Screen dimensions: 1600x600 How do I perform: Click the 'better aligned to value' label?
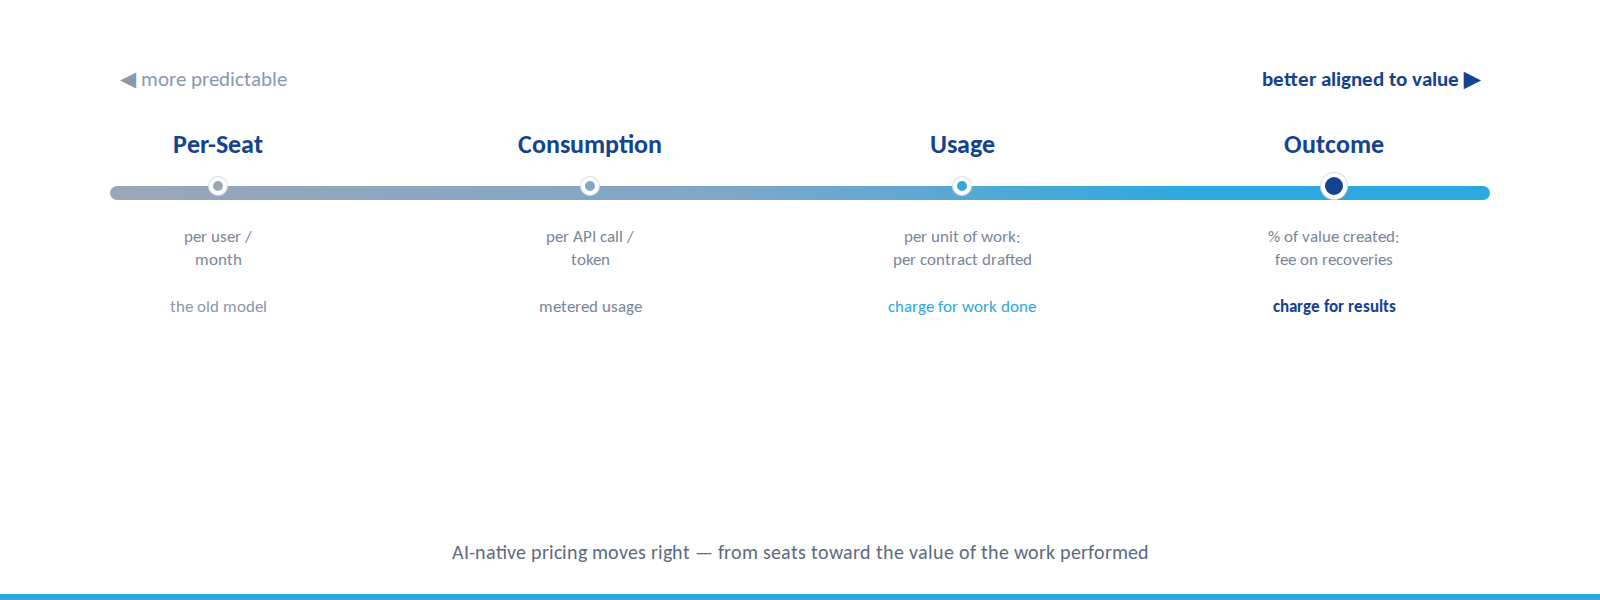pyautogui.click(x=1360, y=80)
